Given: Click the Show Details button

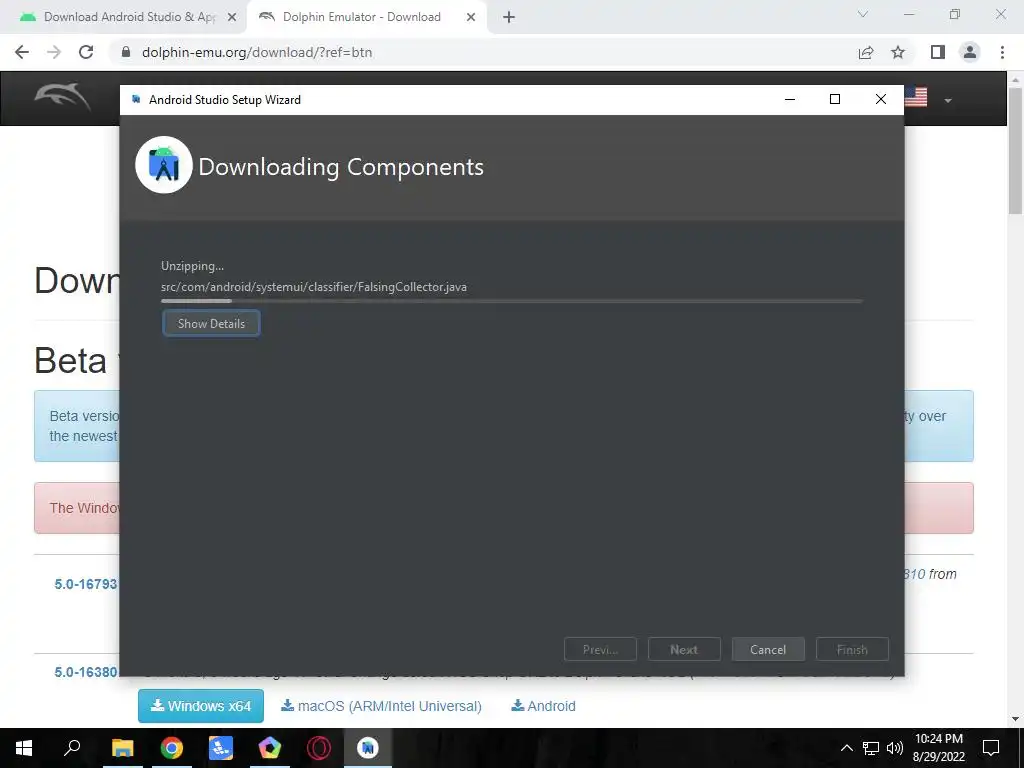Looking at the screenshot, I should click(x=211, y=323).
